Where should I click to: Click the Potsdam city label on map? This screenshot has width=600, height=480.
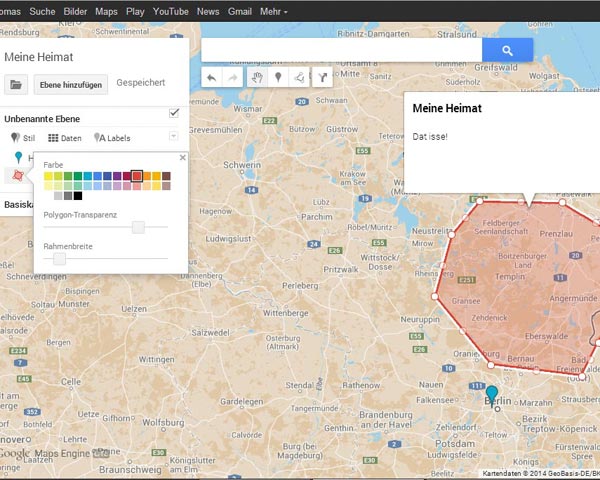pos(455,444)
